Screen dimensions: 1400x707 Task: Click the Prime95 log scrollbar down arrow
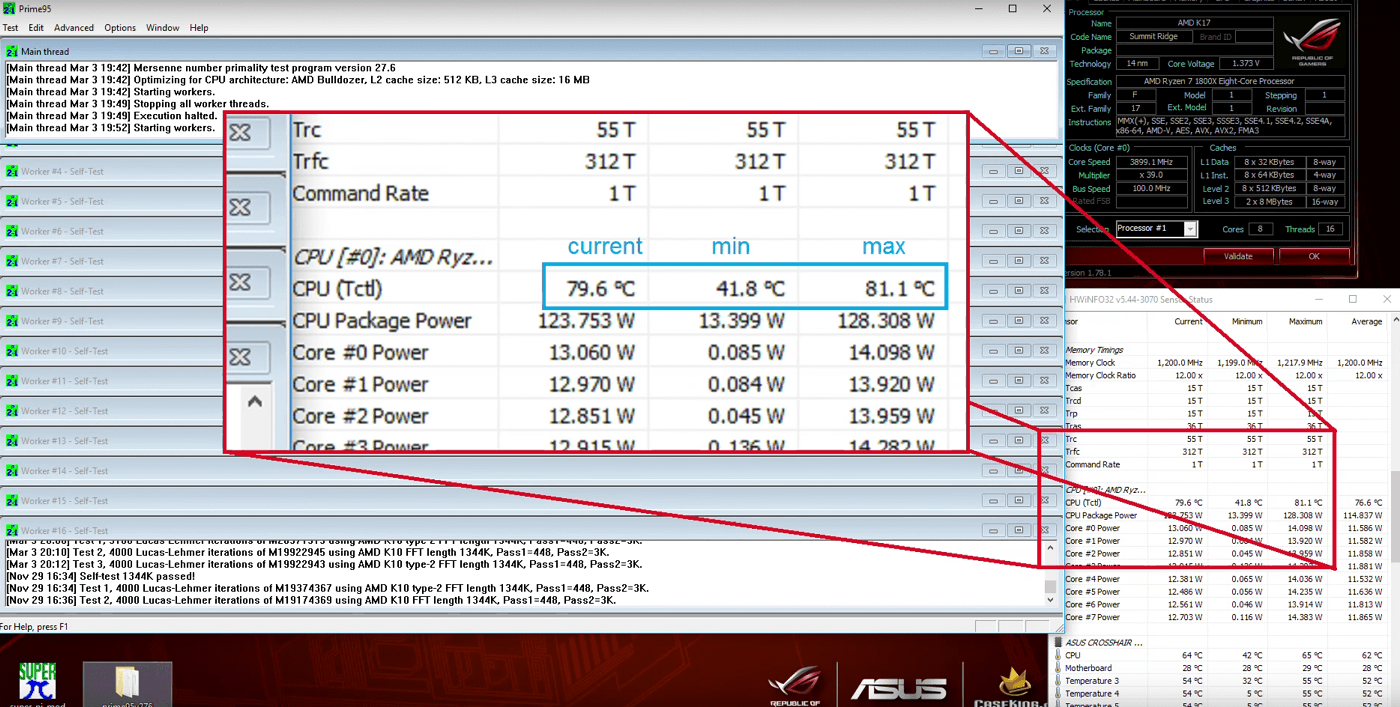(1050, 600)
